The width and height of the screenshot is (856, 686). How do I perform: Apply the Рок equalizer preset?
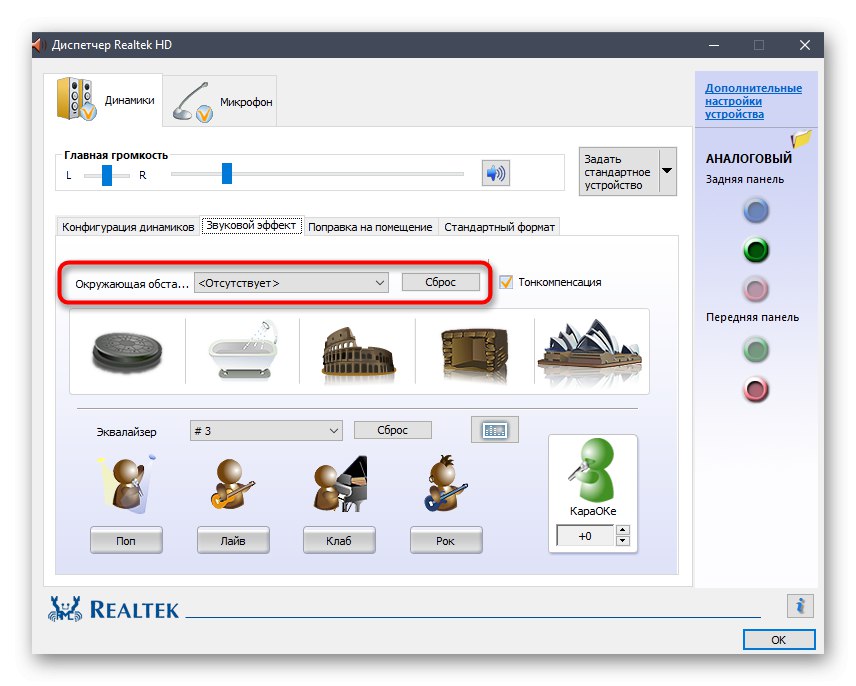(x=446, y=540)
